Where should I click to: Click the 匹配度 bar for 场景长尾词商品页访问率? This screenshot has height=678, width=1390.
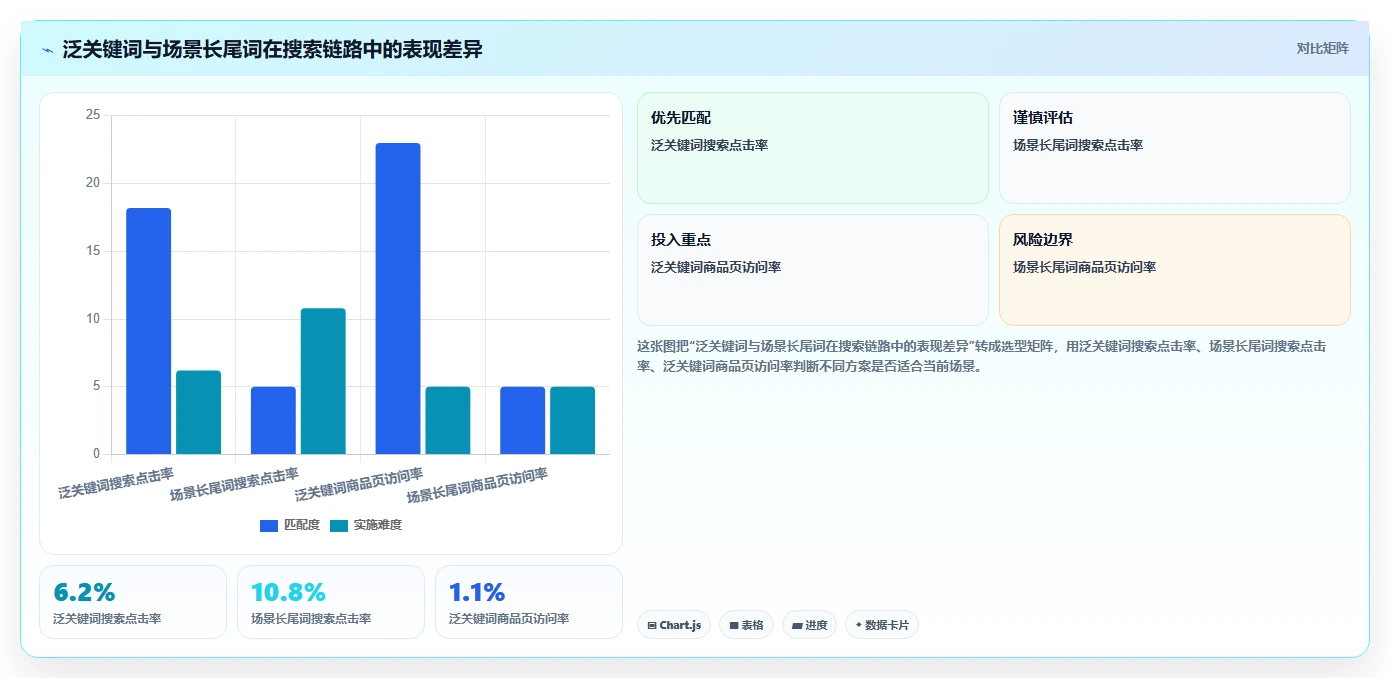point(523,420)
